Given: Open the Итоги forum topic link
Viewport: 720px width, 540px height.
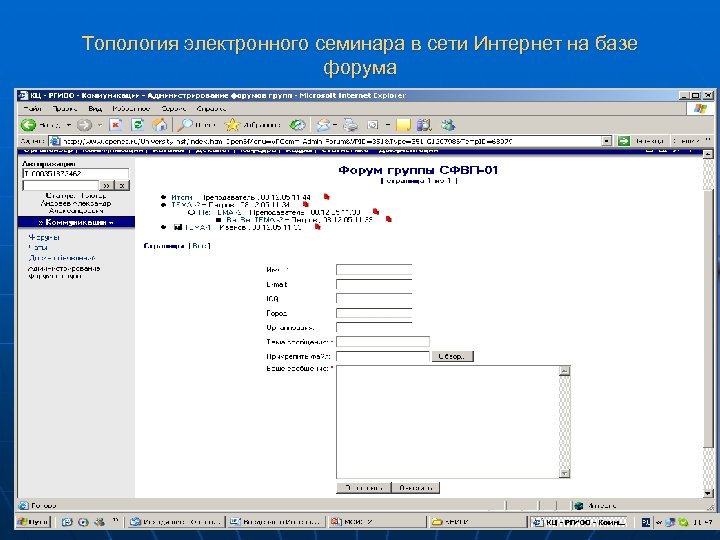Looking at the screenshot, I should 182,197.
